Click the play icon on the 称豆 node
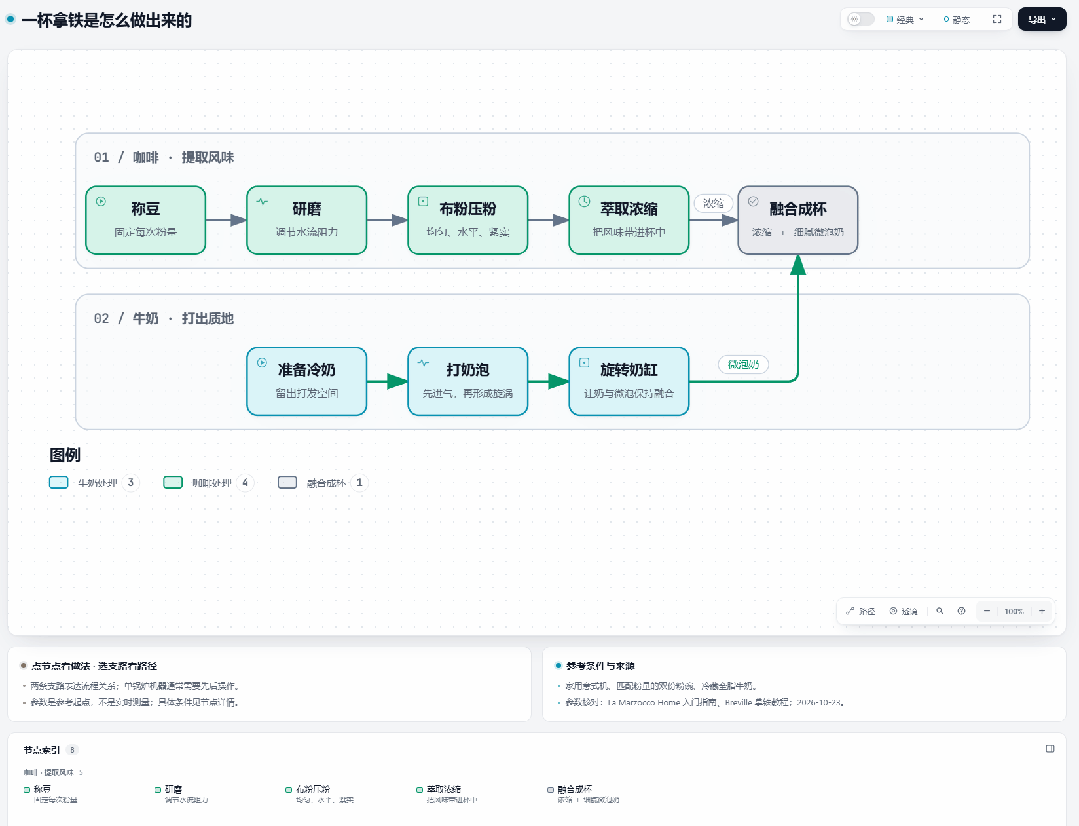This screenshot has width=1079, height=826. click(101, 202)
